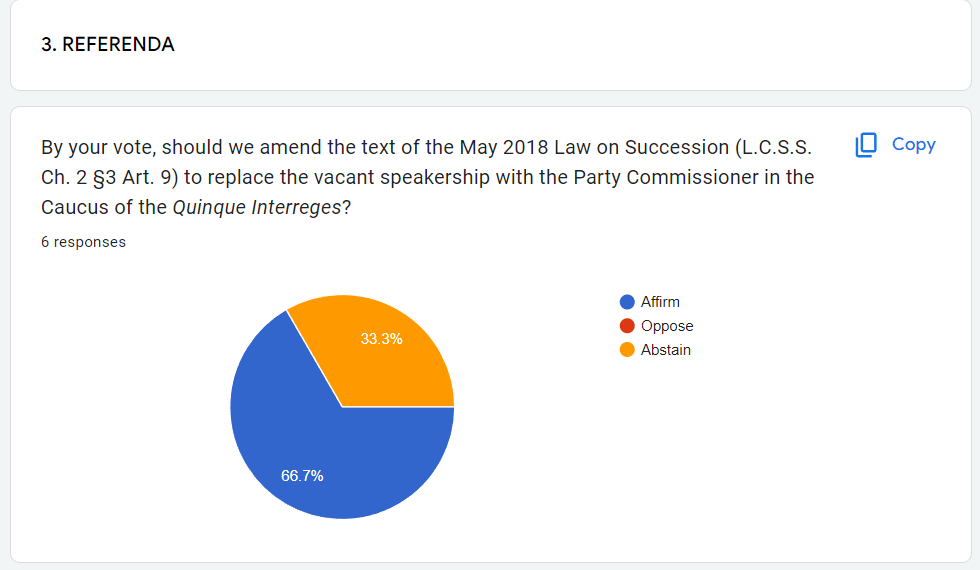Click the 66.7% pie label

tap(302, 476)
